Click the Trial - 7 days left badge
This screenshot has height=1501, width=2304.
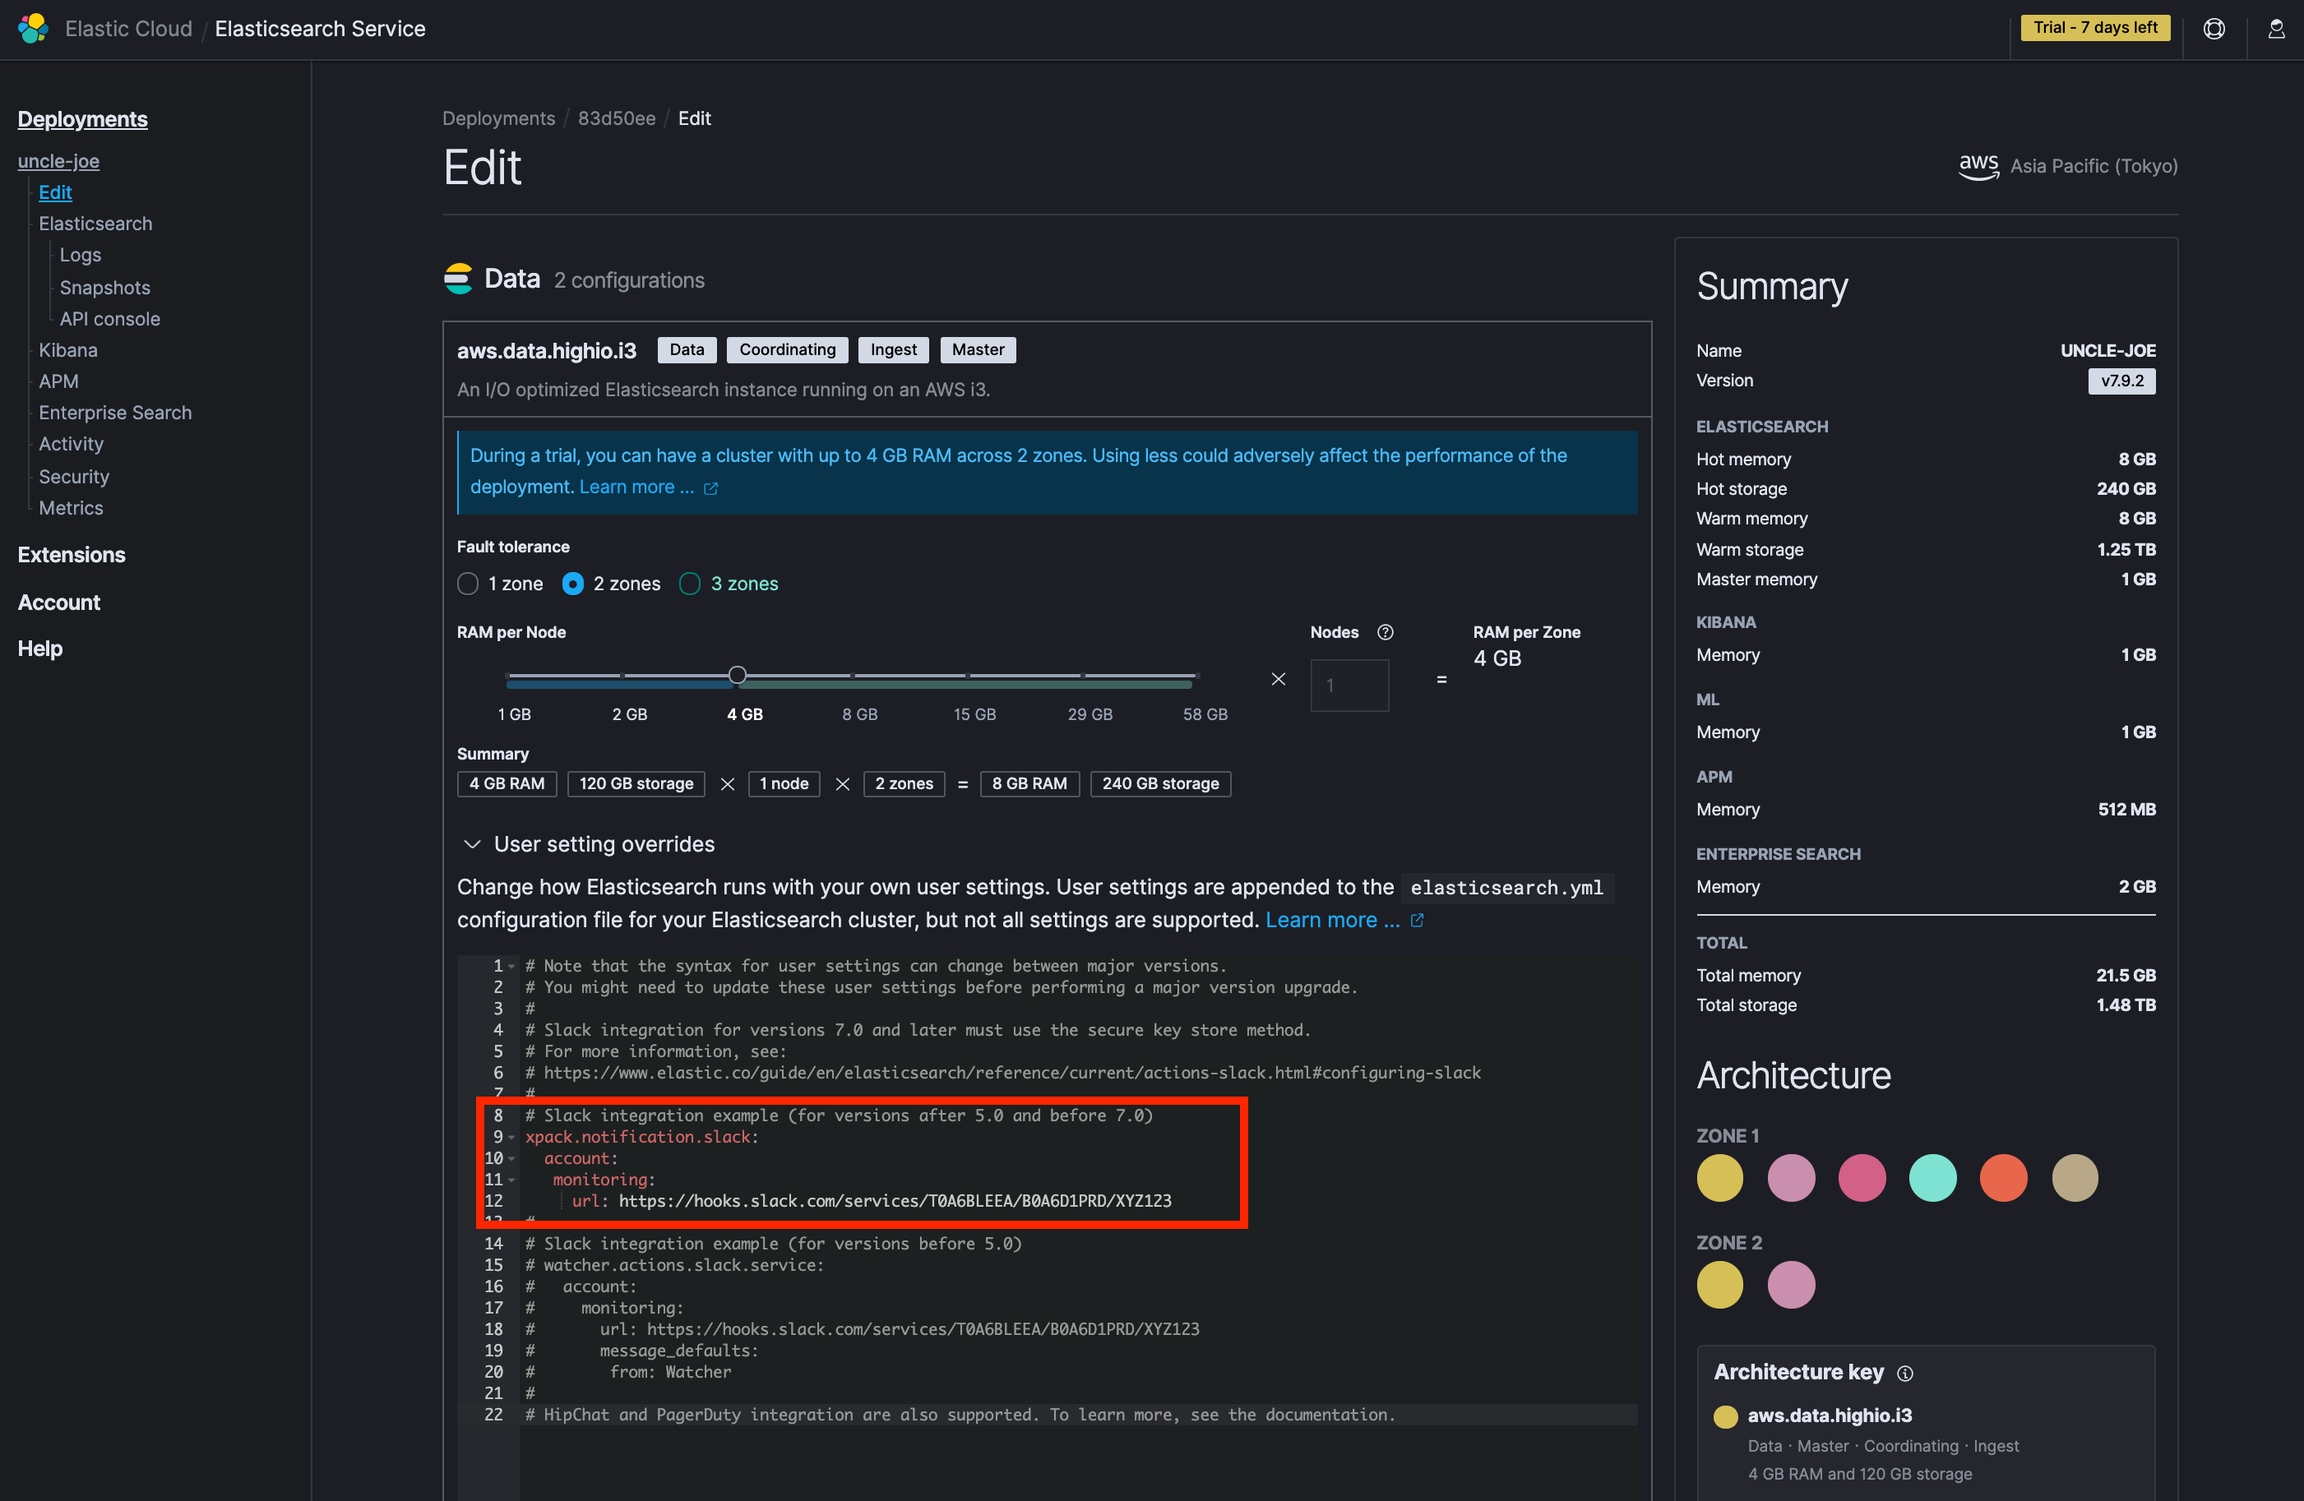[x=2095, y=27]
